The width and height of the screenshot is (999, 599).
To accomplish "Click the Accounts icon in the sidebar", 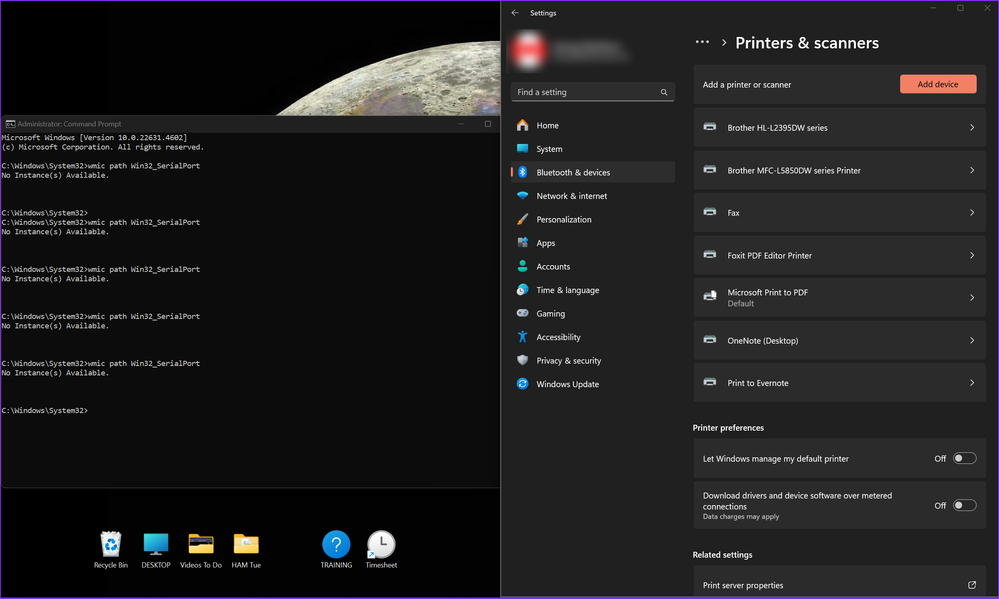I will (521, 266).
